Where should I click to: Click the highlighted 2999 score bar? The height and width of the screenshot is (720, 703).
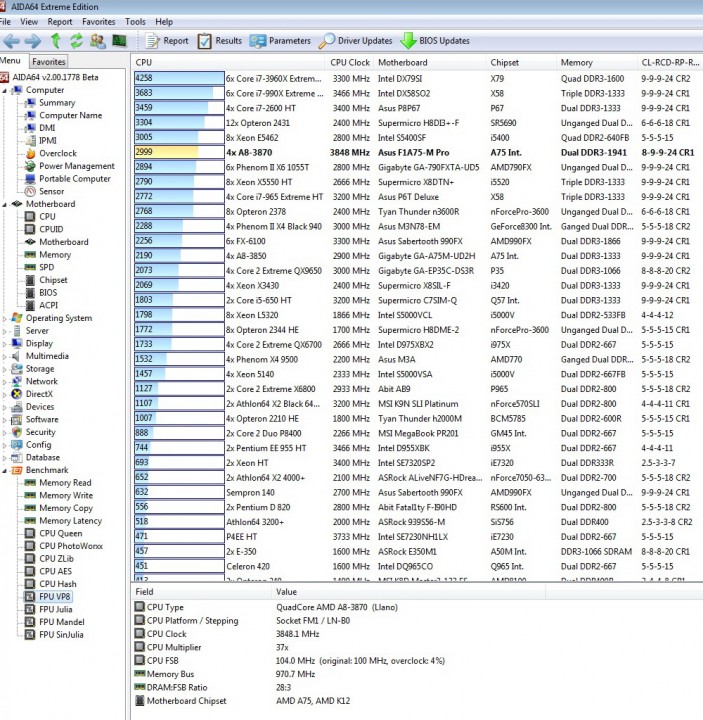click(x=179, y=152)
